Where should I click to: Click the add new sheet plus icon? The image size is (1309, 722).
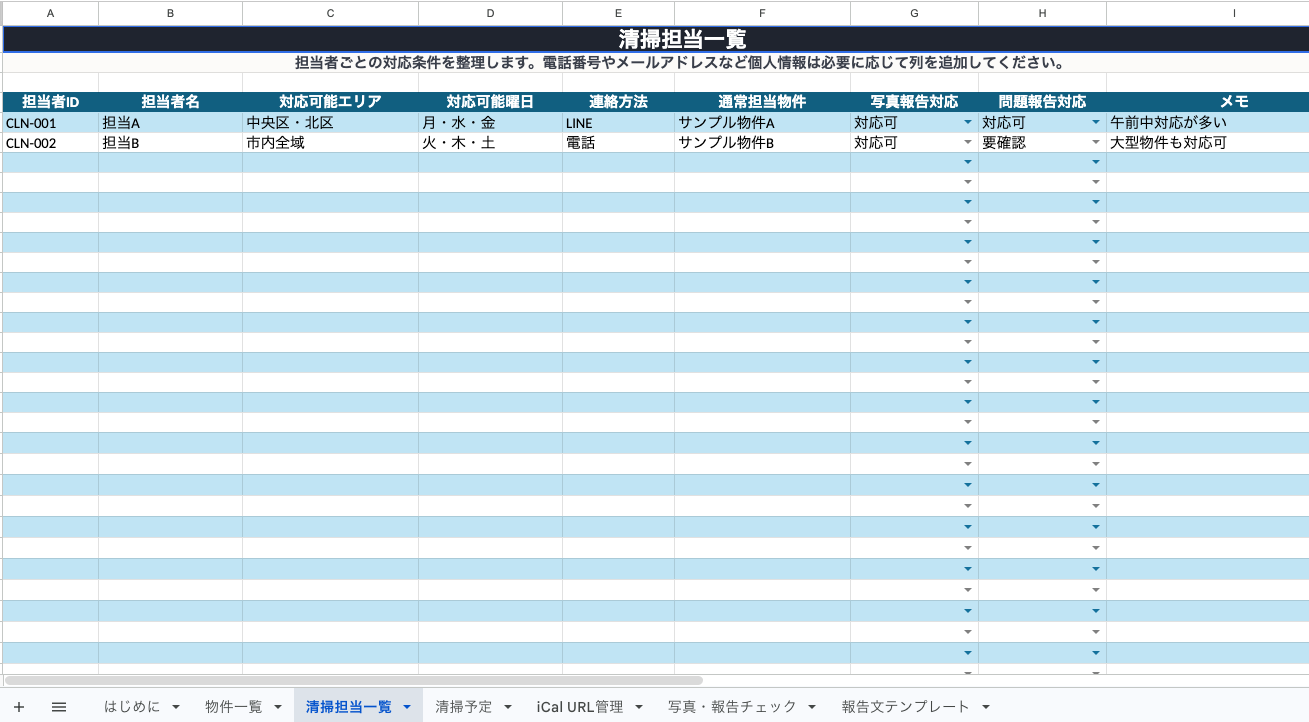click(x=19, y=707)
